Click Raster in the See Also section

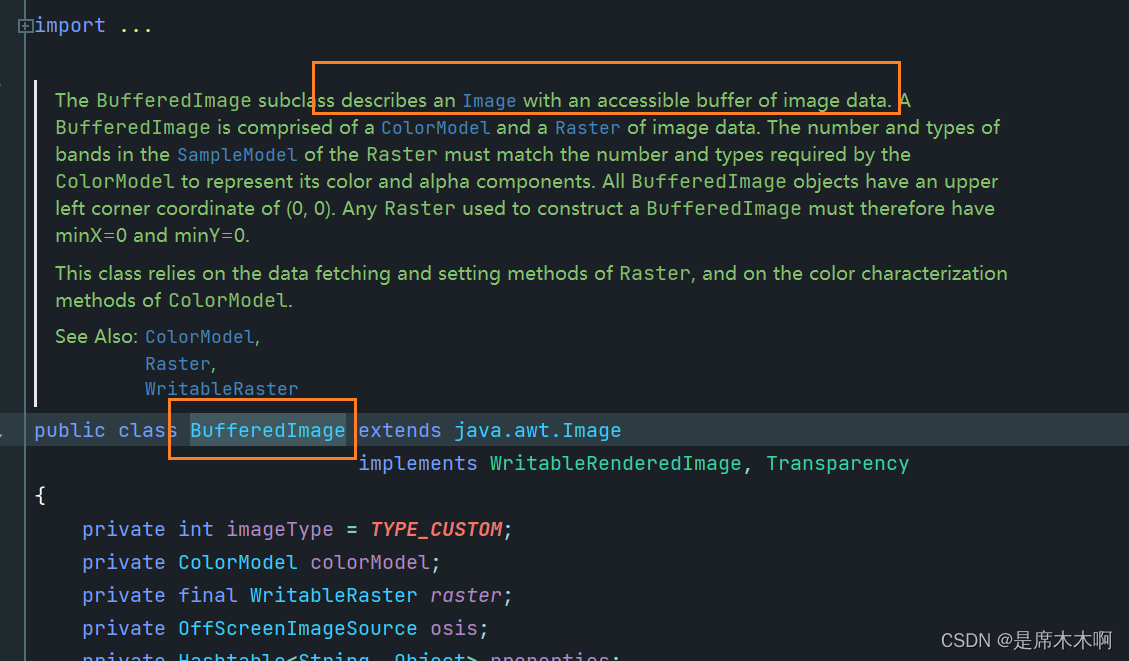click(x=177, y=362)
